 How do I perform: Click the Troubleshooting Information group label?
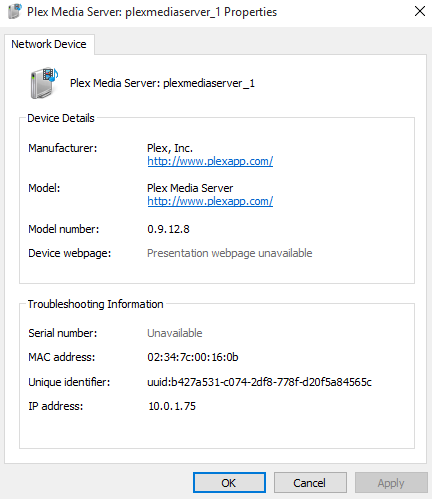click(x=95, y=304)
